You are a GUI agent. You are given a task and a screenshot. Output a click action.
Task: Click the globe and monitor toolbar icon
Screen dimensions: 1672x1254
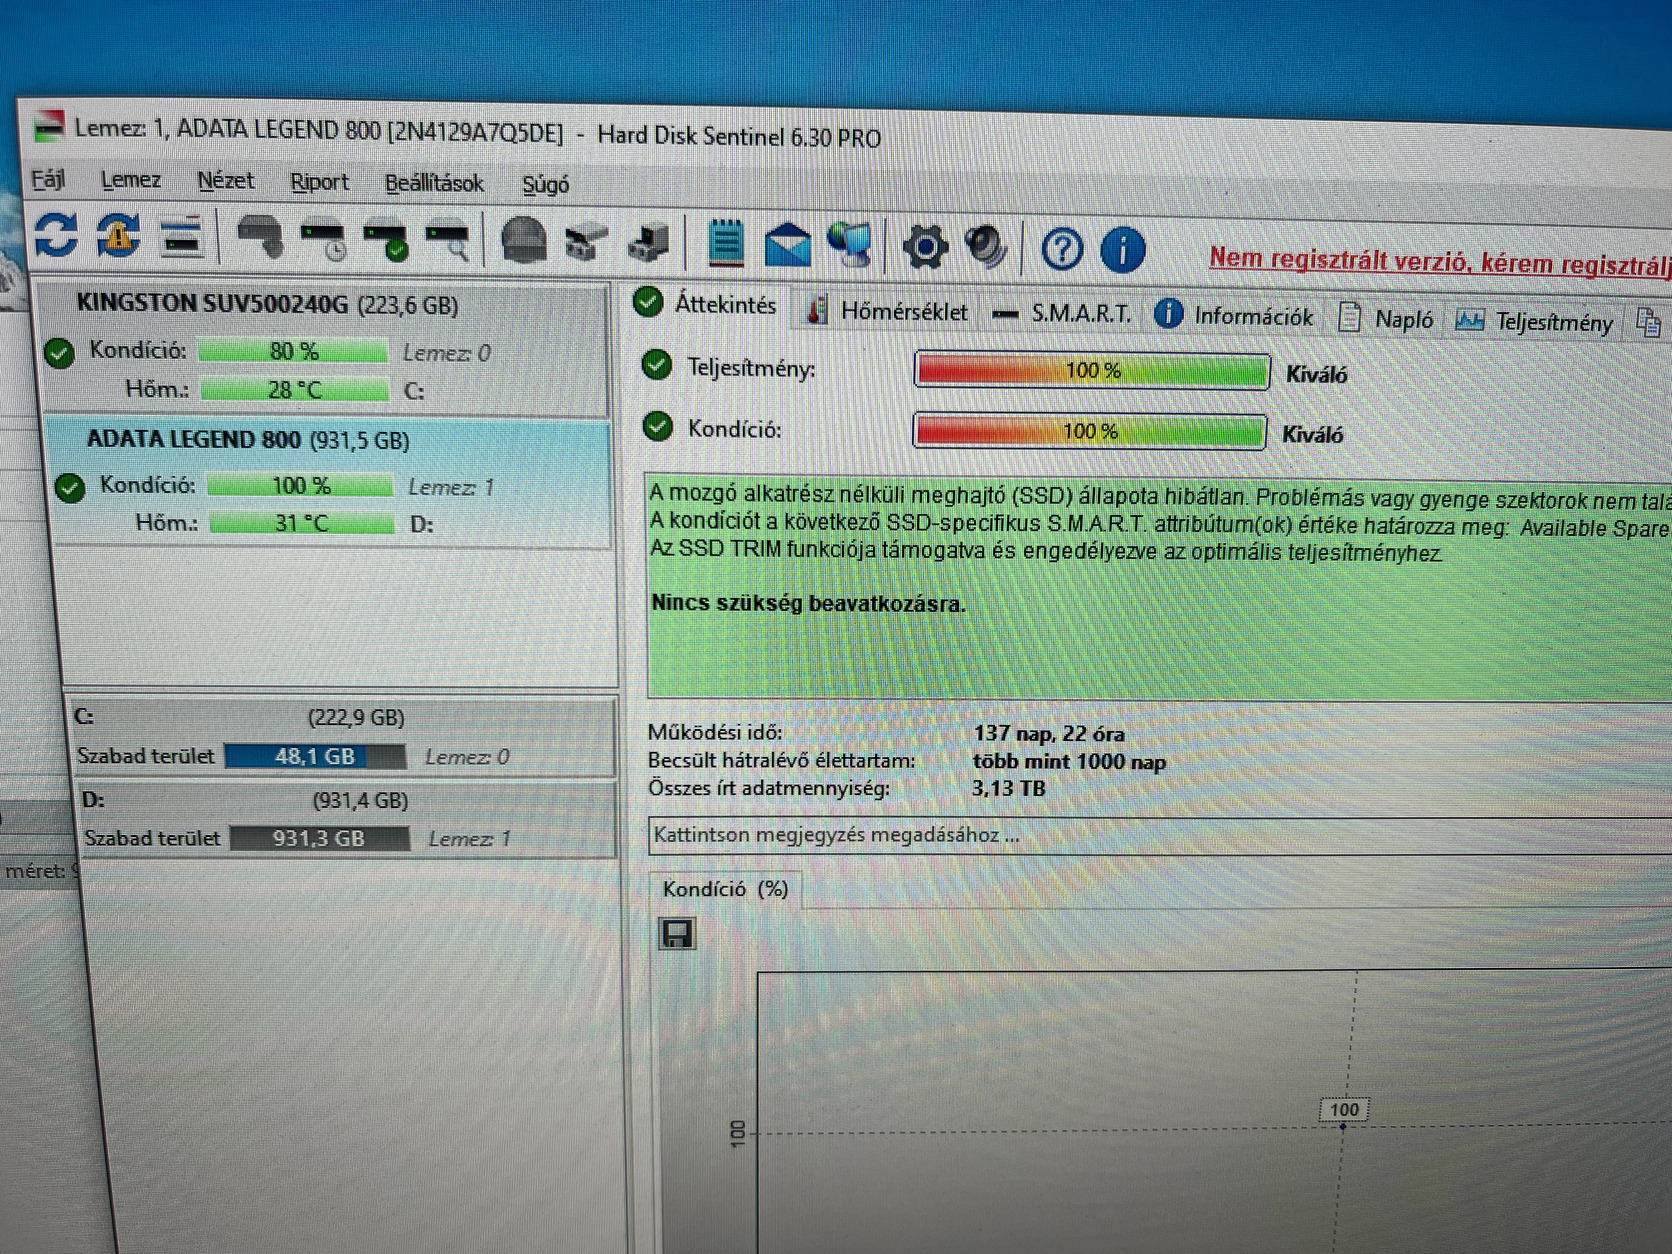pos(850,246)
